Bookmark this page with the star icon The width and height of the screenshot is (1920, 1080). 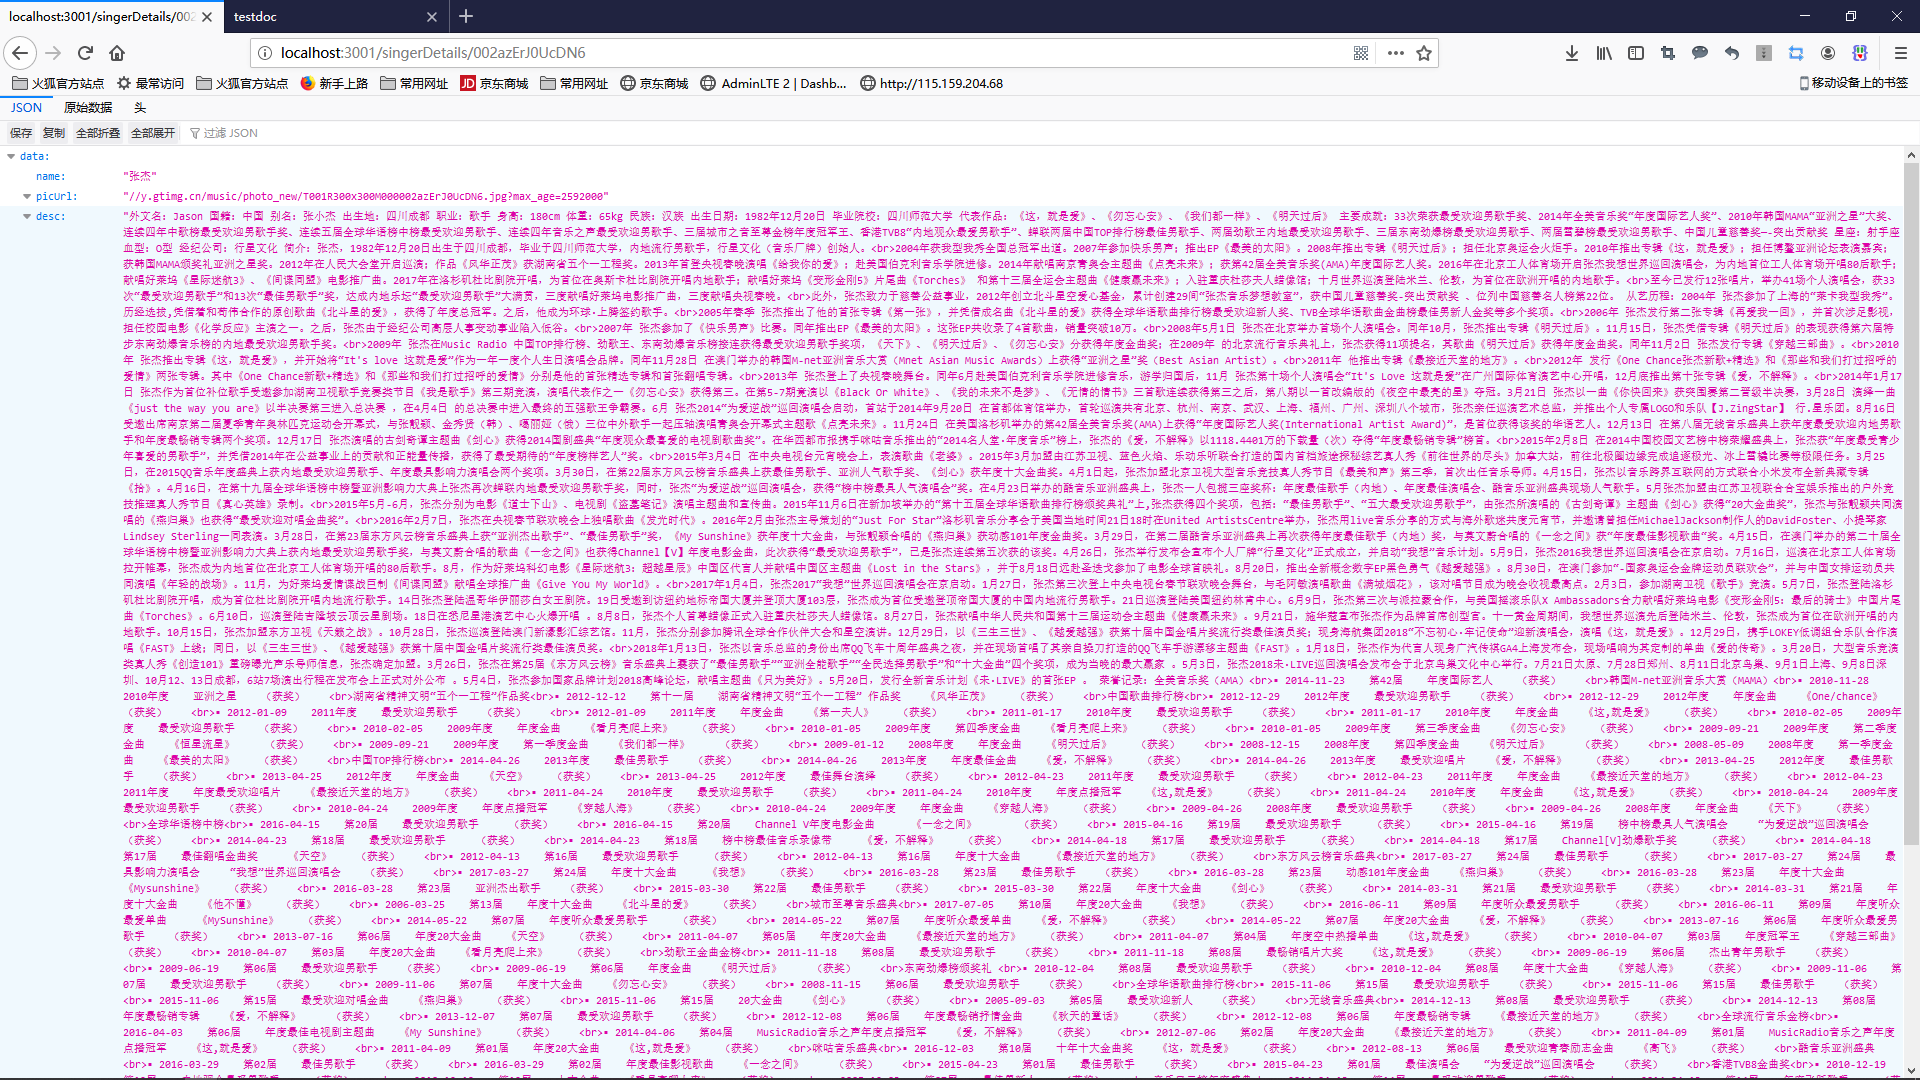pyautogui.click(x=1424, y=53)
